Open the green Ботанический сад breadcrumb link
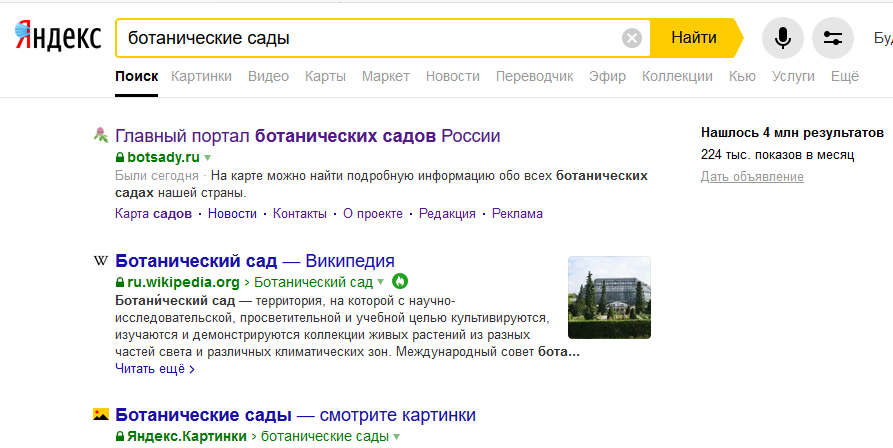 313,282
